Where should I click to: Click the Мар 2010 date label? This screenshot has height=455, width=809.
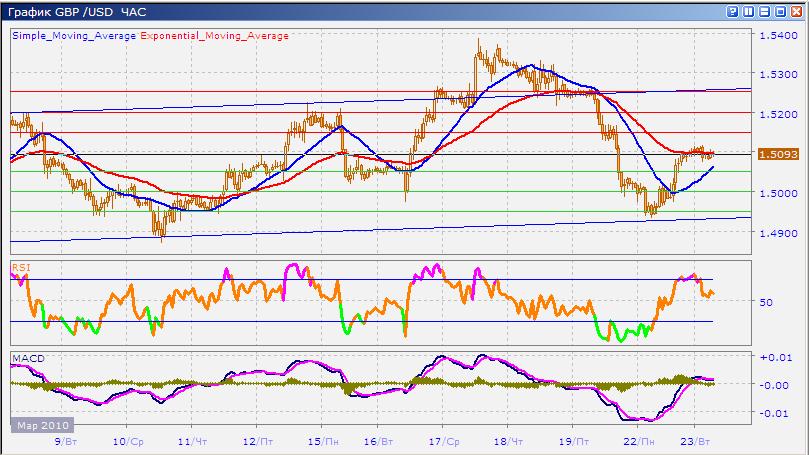(39, 425)
